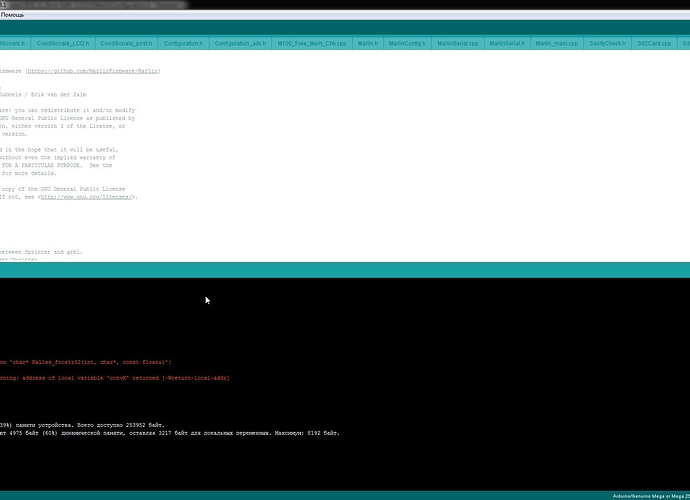Switch to the Conditionals_LCD.h tab

[63, 44]
